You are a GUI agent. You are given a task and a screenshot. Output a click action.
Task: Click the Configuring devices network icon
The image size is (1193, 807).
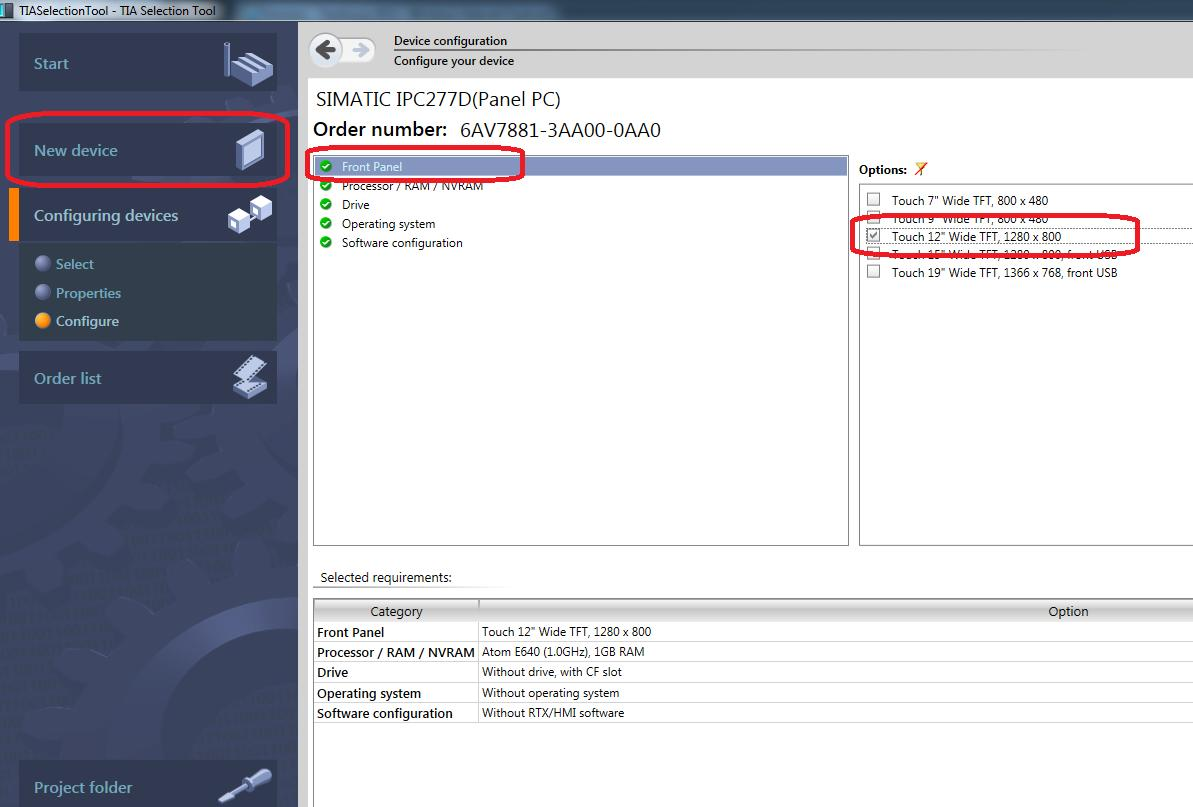tap(250, 214)
